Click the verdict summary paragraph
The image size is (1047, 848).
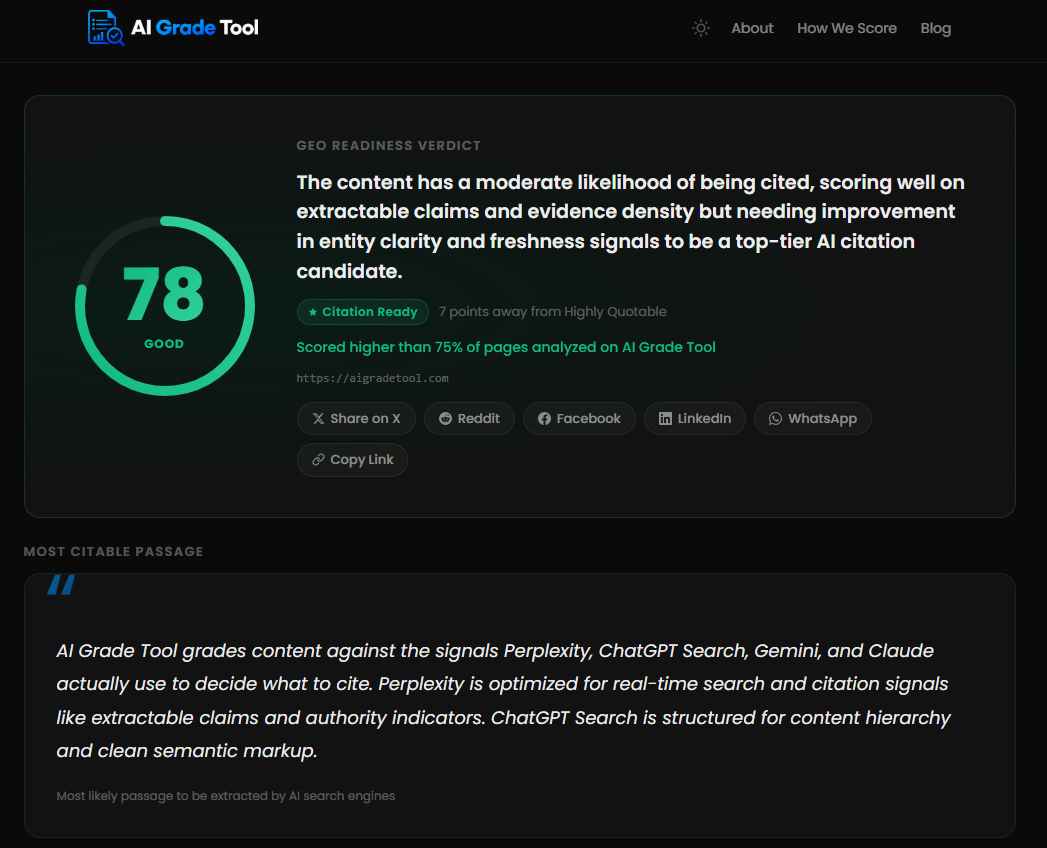tap(630, 226)
